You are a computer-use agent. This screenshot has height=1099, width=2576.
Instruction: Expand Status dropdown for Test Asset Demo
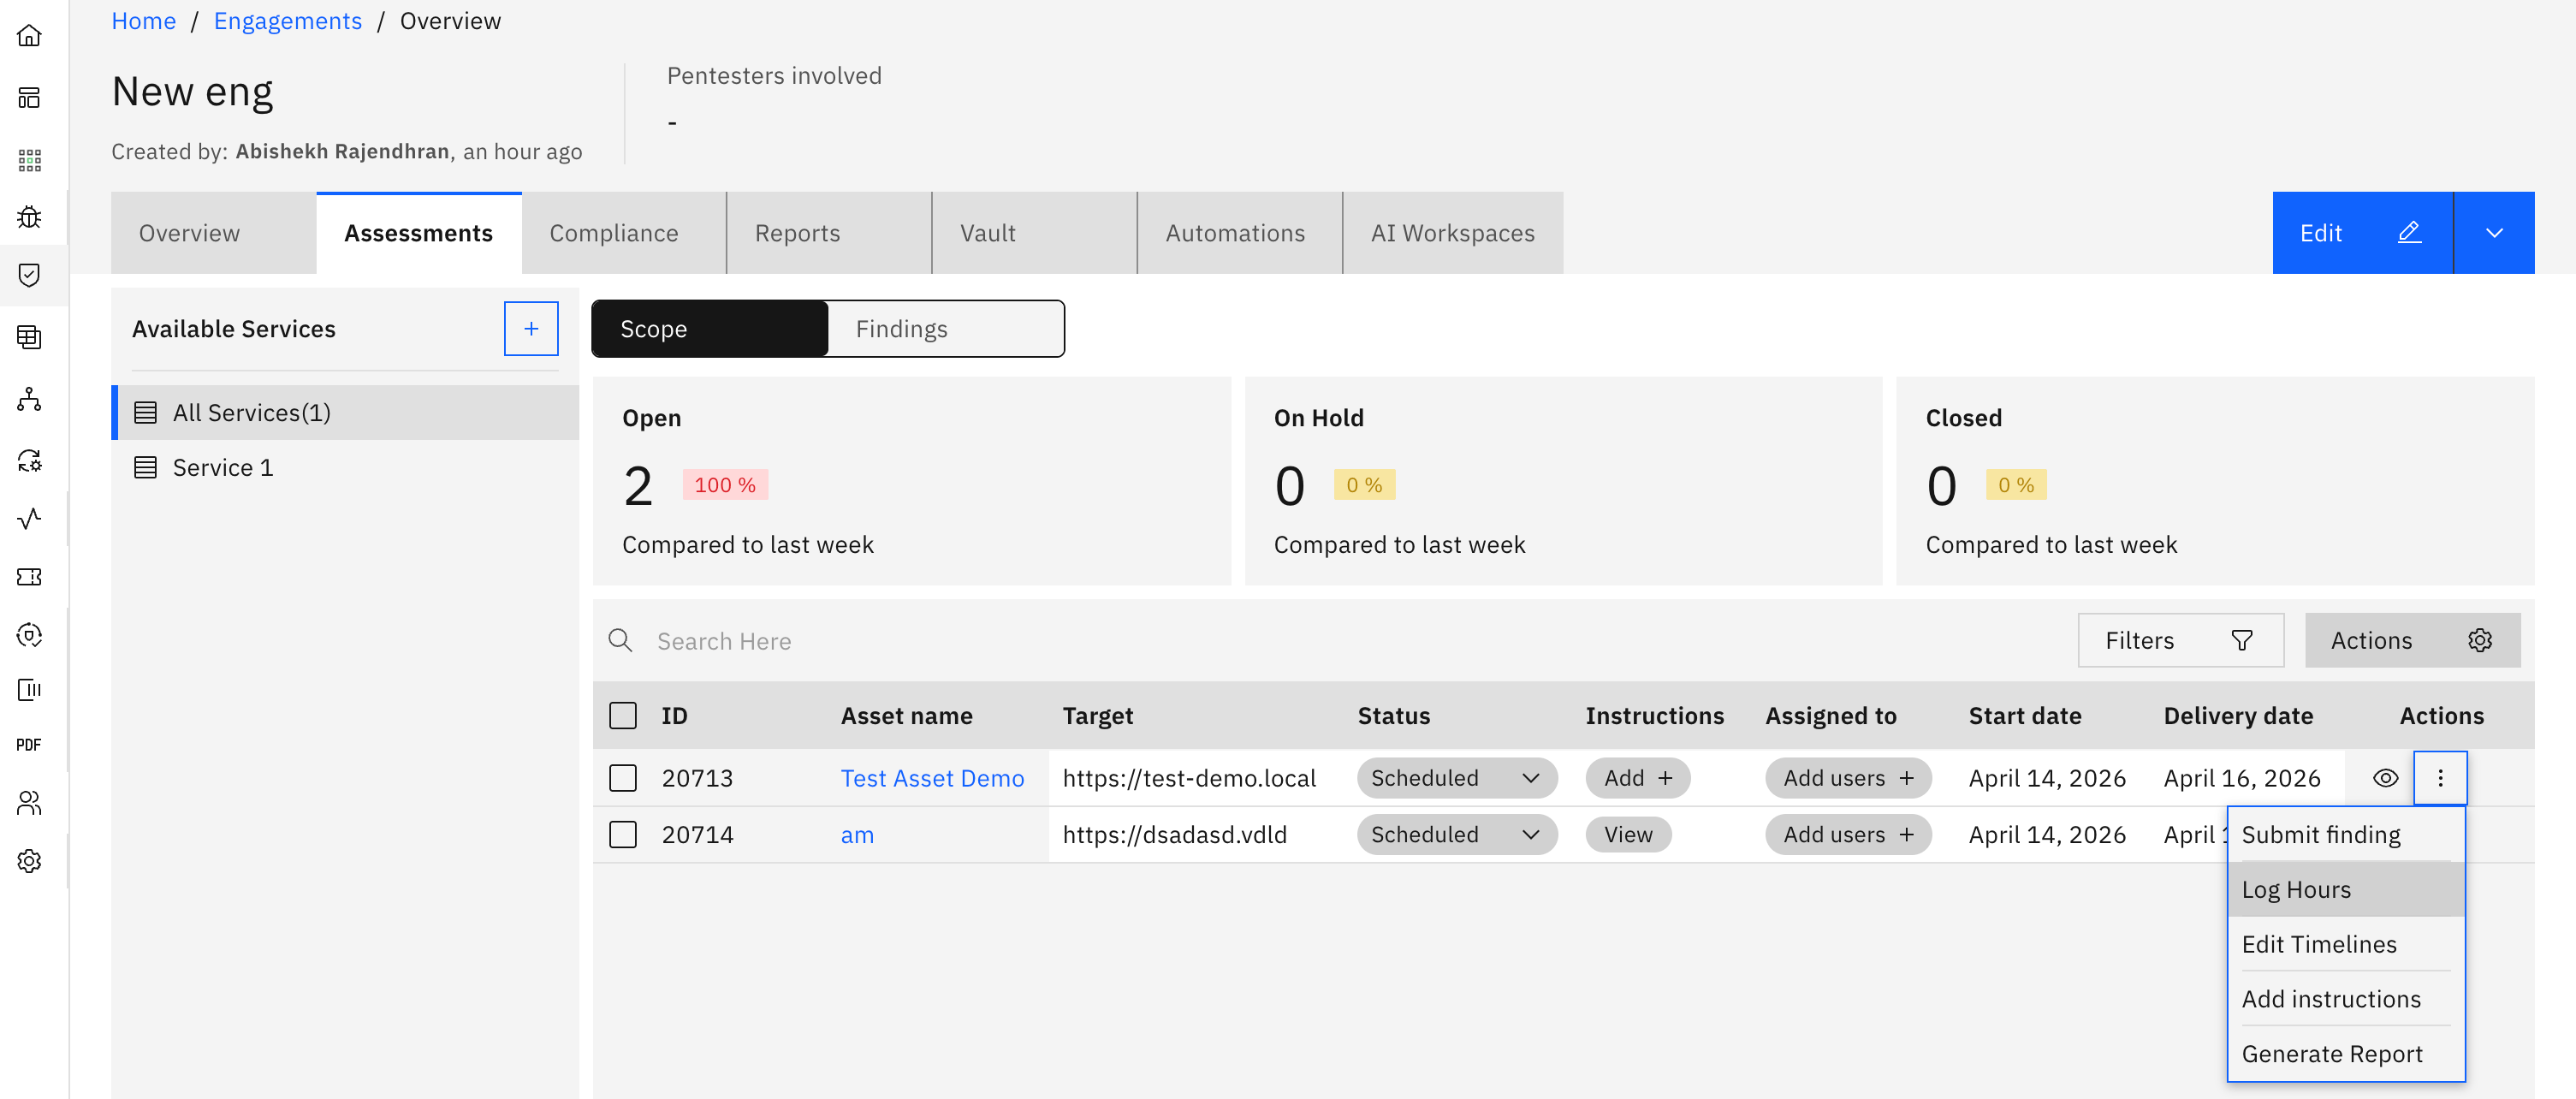click(x=1457, y=778)
